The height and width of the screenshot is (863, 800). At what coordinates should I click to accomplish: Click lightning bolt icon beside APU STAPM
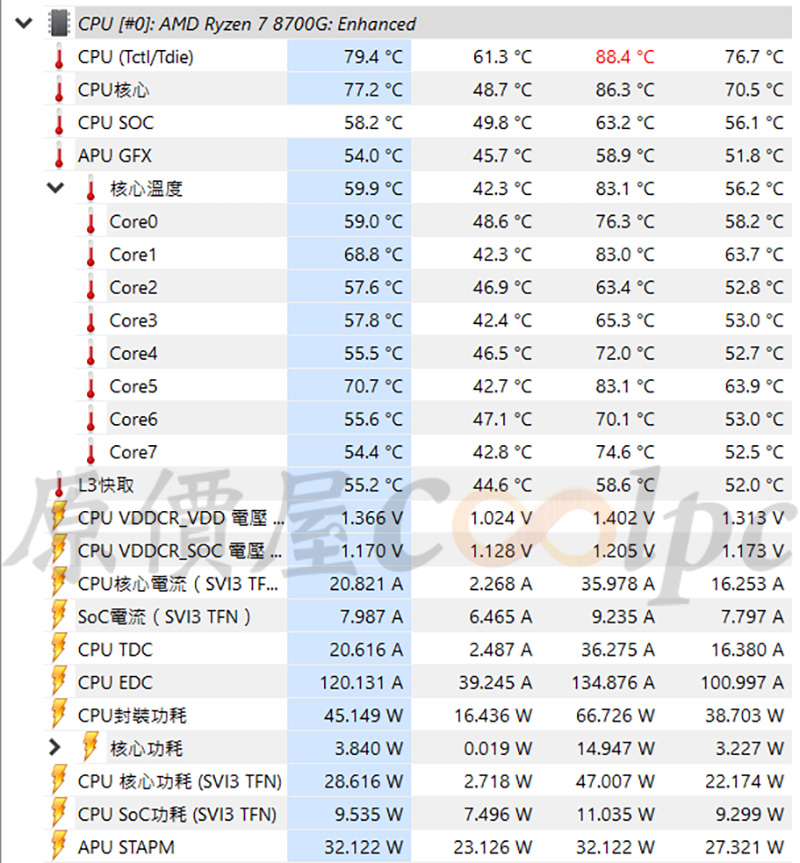(x=59, y=847)
